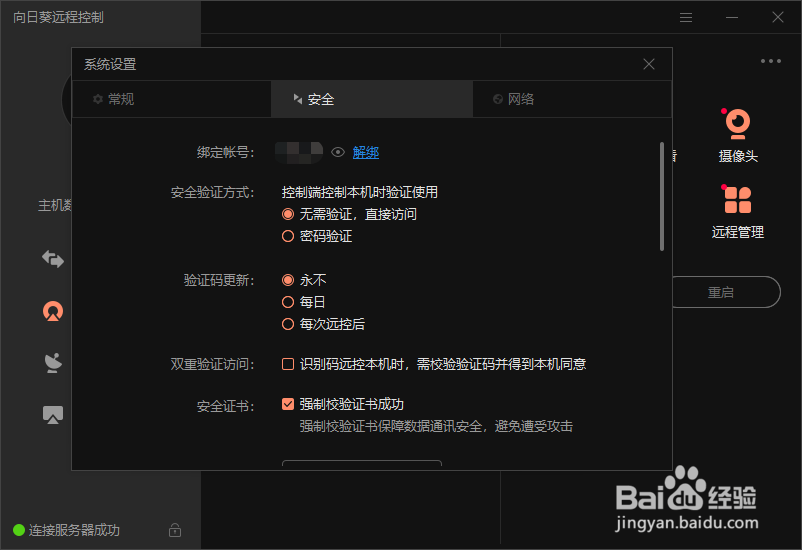Click the 双重验证访问 label

(x=212, y=364)
